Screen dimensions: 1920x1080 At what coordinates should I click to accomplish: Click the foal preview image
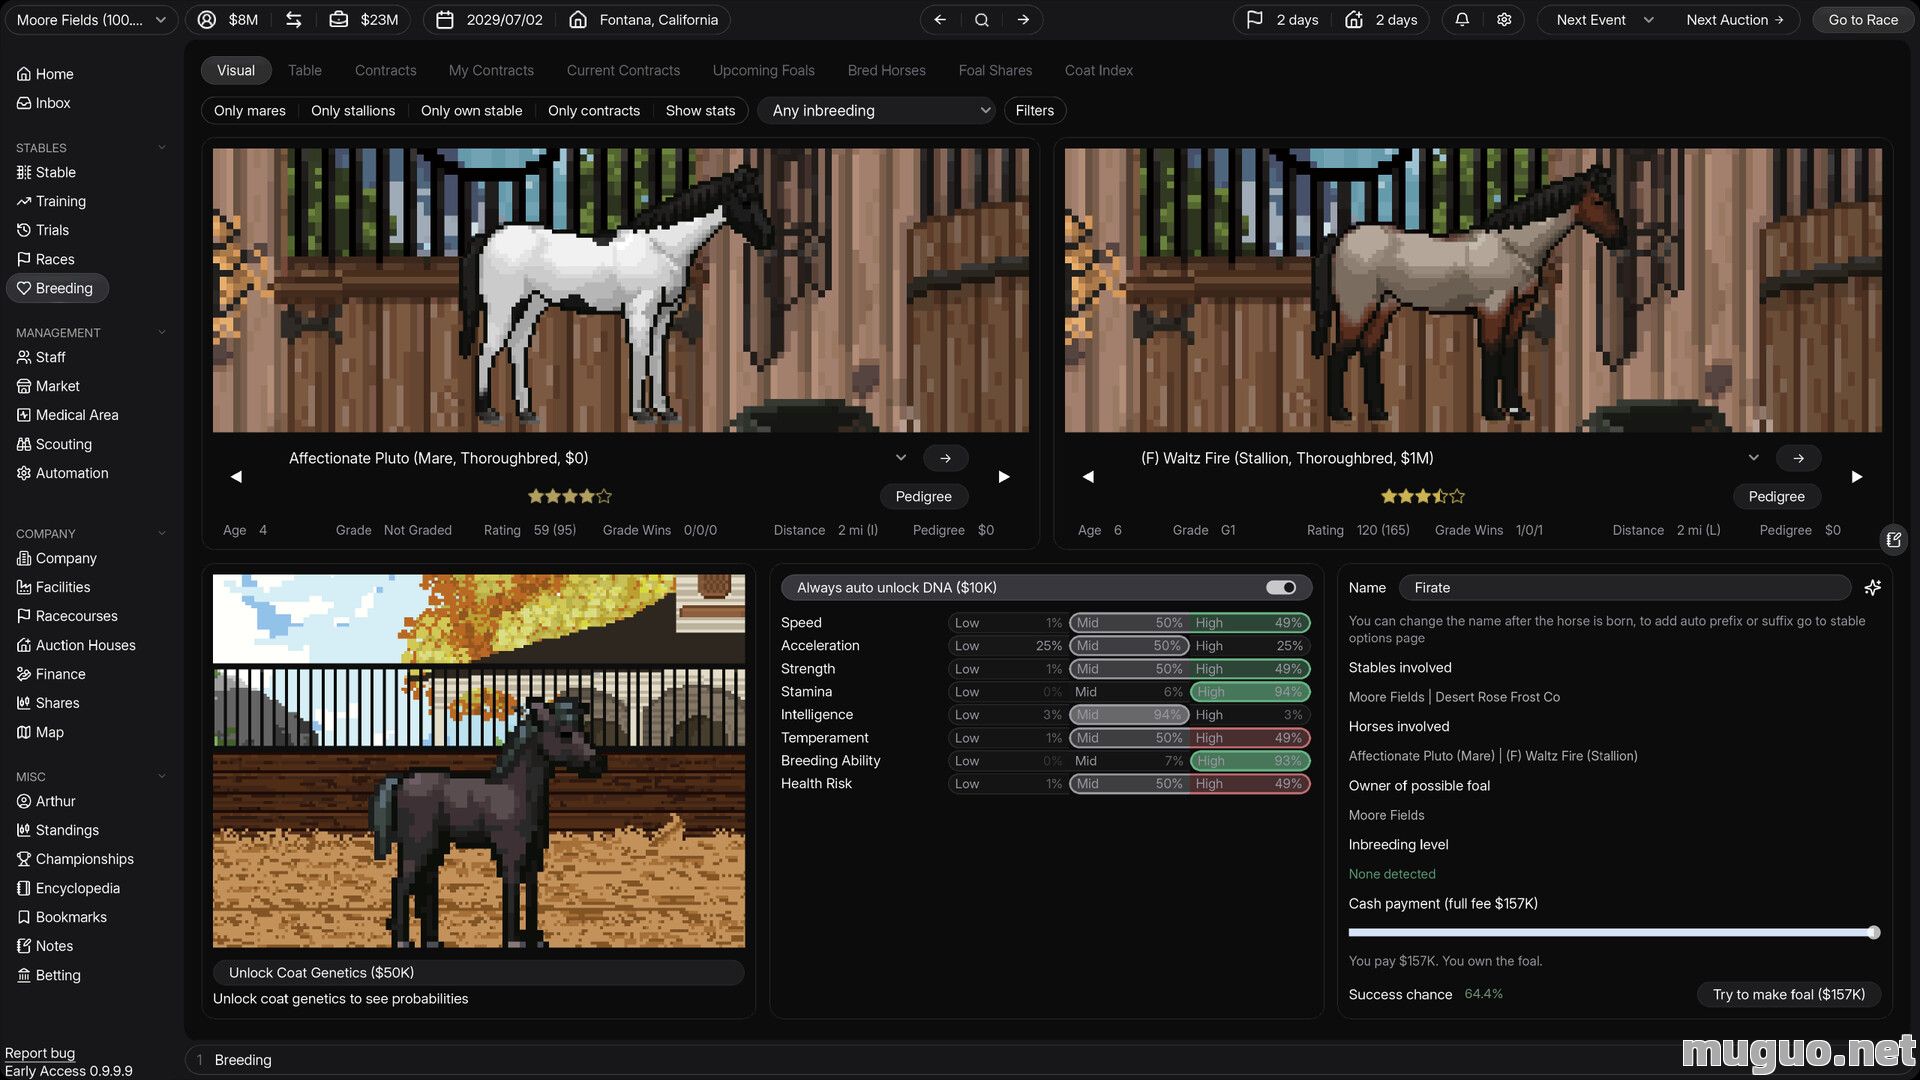click(478, 761)
